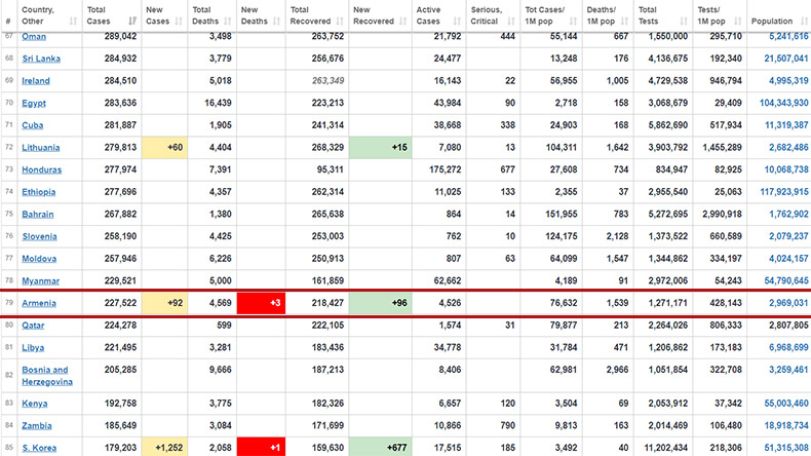The width and height of the screenshot is (811, 456).
Task: Click Armenia new deaths +3 cell
Action: 261,303
